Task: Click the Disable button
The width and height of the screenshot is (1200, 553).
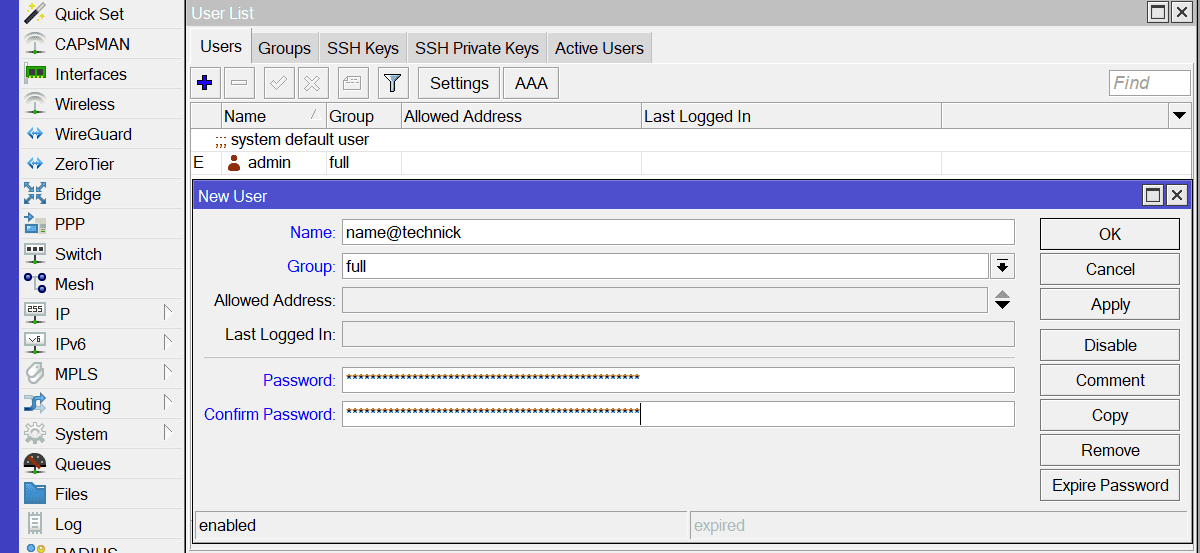Action: pos(1110,345)
